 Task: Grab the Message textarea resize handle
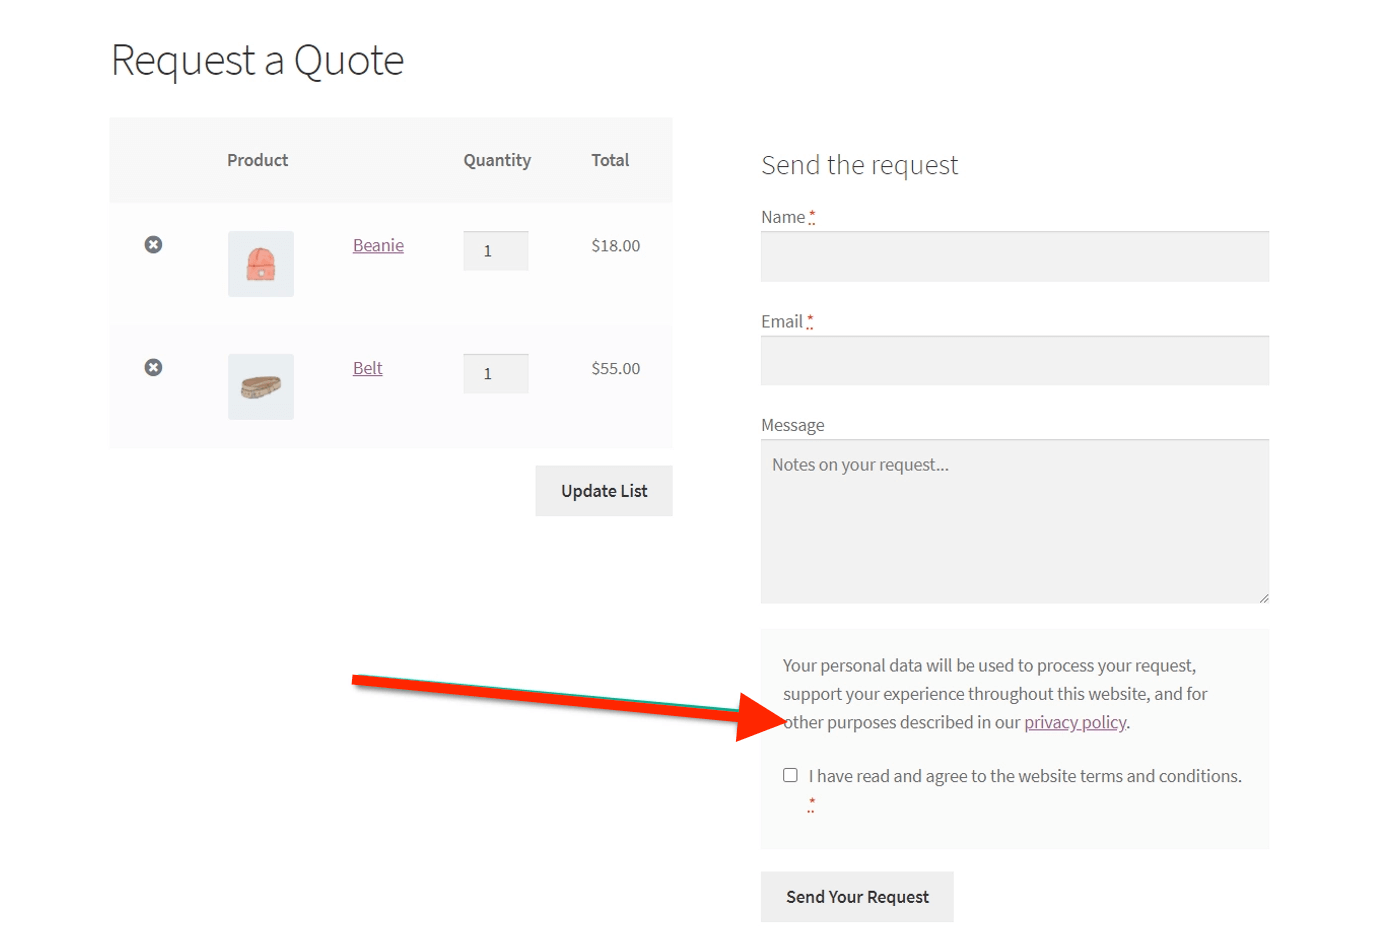(x=1264, y=598)
